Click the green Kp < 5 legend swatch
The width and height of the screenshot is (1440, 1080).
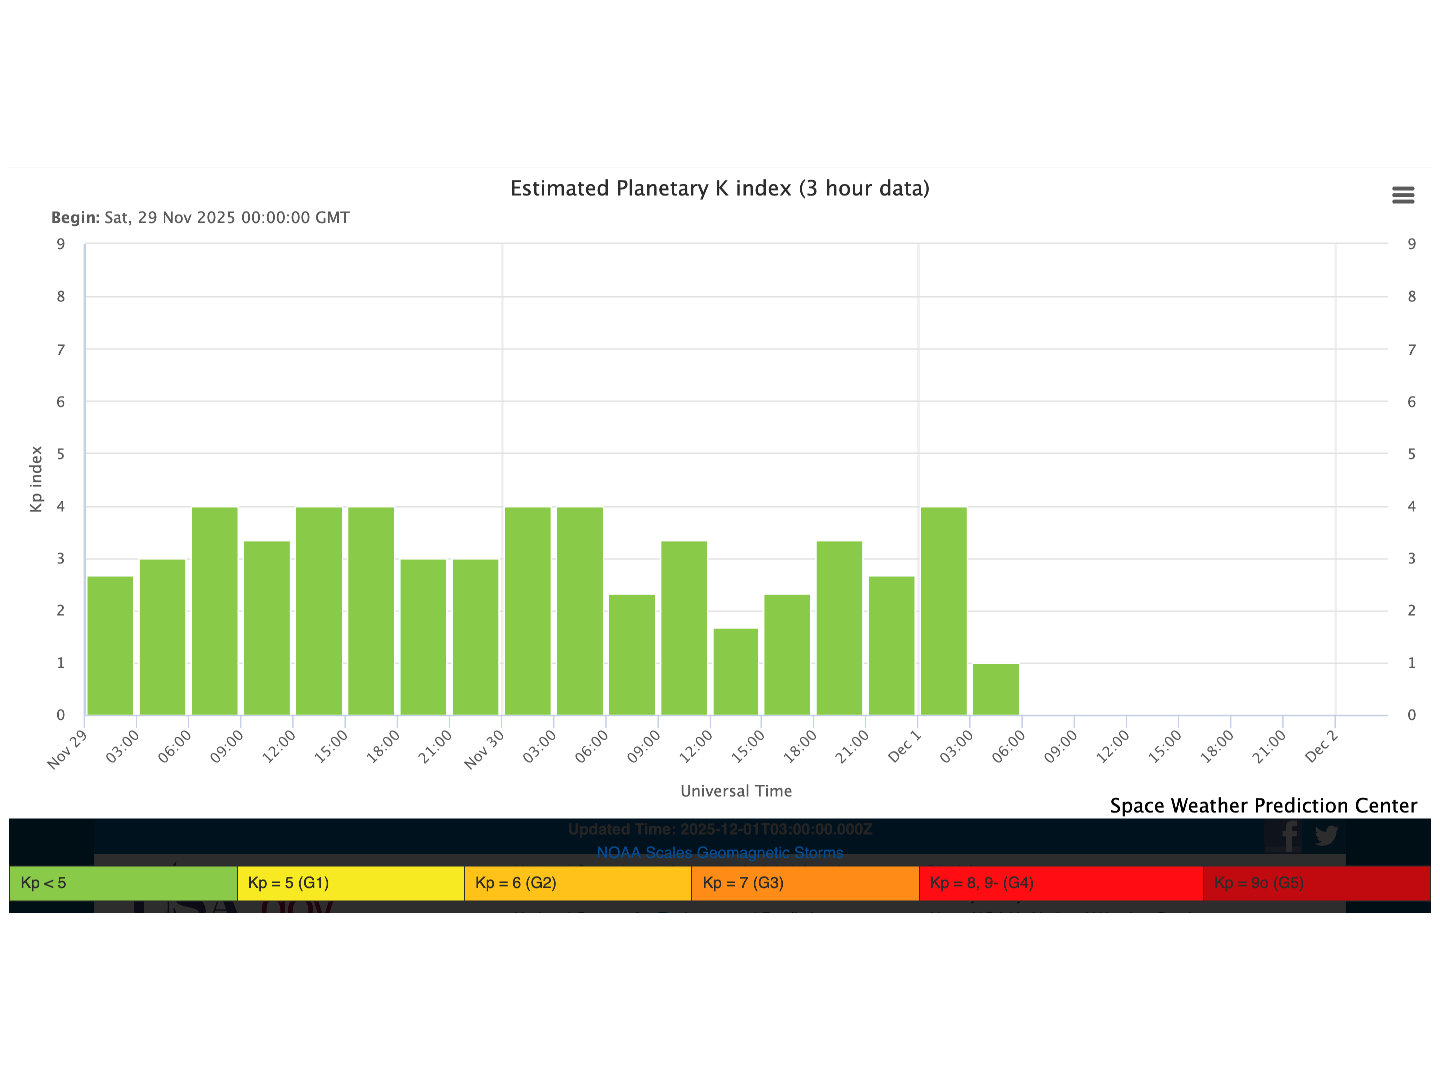tap(123, 883)
